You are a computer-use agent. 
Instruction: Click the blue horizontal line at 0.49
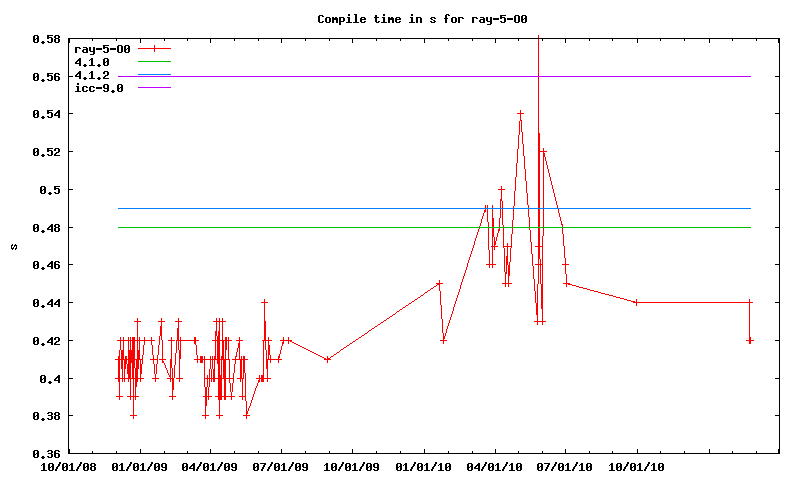pos(300,208)
